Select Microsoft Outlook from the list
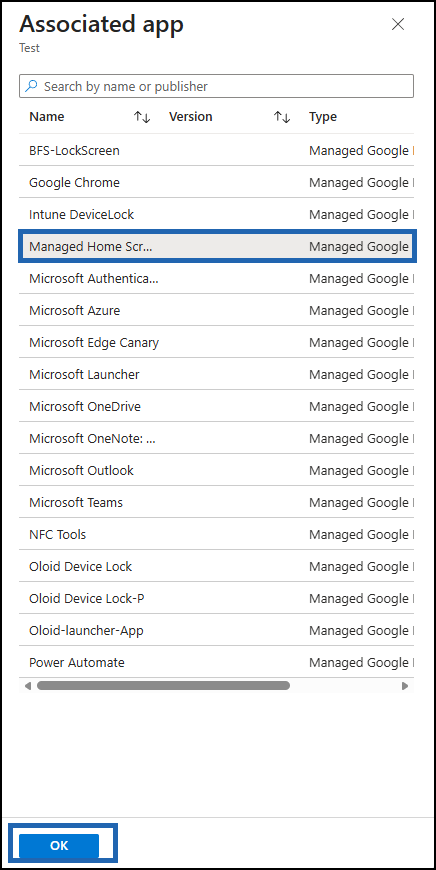 [216, 471]
